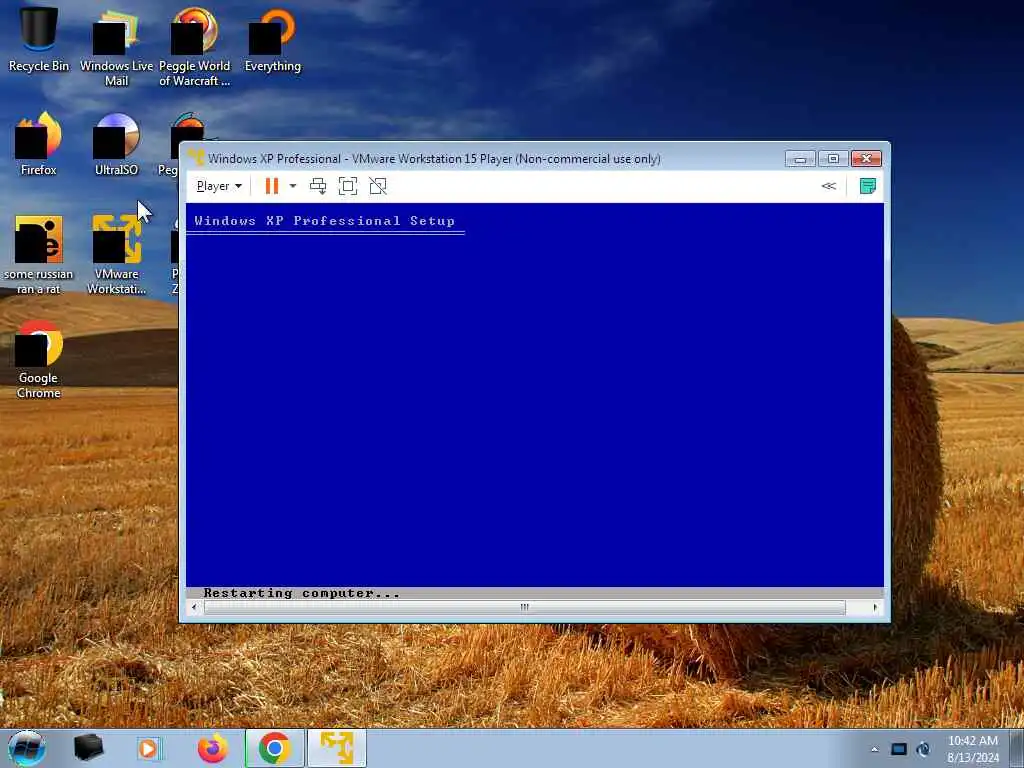Open the clock showing 10:42 AM
The height and width of the screenshot is (768, 1024).
point(973,749)
